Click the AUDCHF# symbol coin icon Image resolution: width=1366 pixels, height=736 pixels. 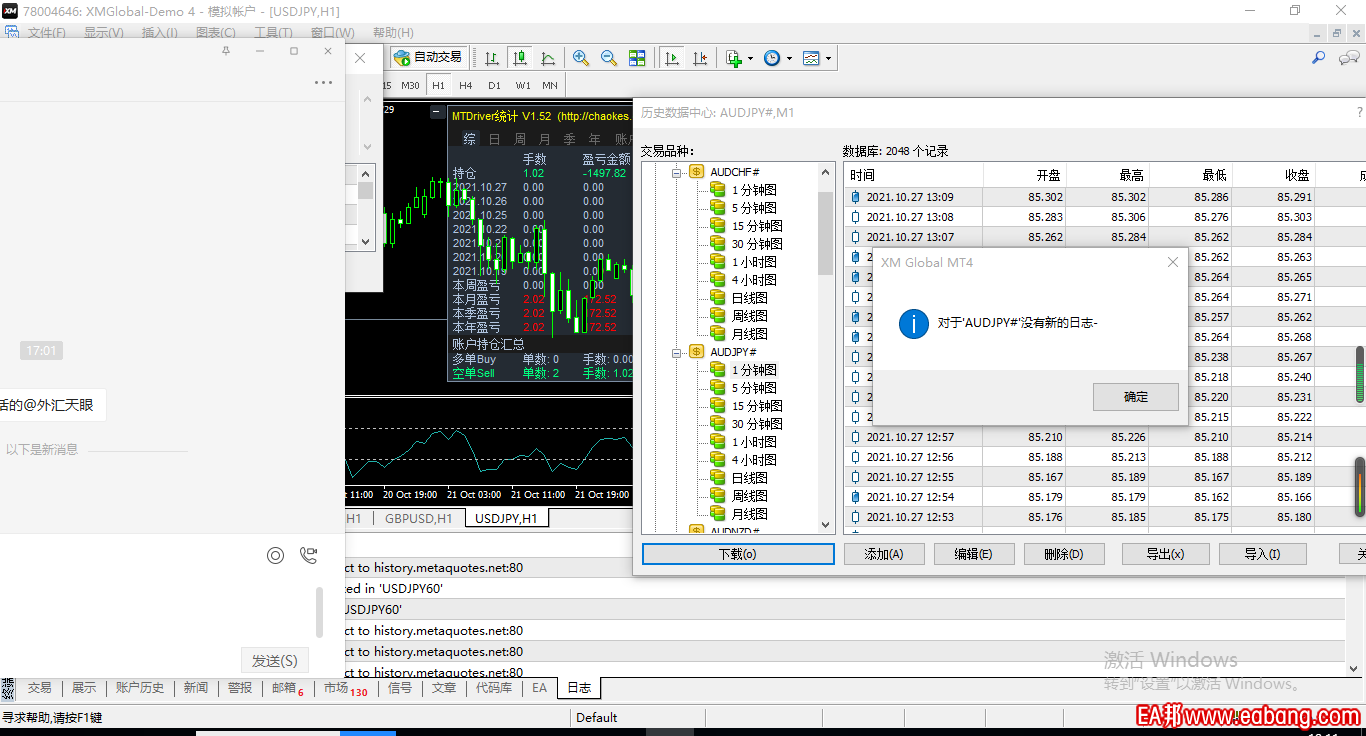(697, 172)
